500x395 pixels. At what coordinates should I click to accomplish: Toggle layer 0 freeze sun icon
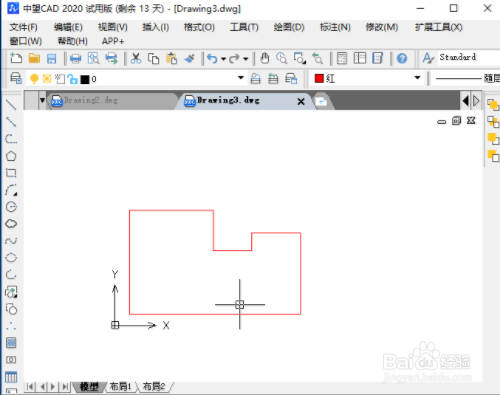[47, 79]
